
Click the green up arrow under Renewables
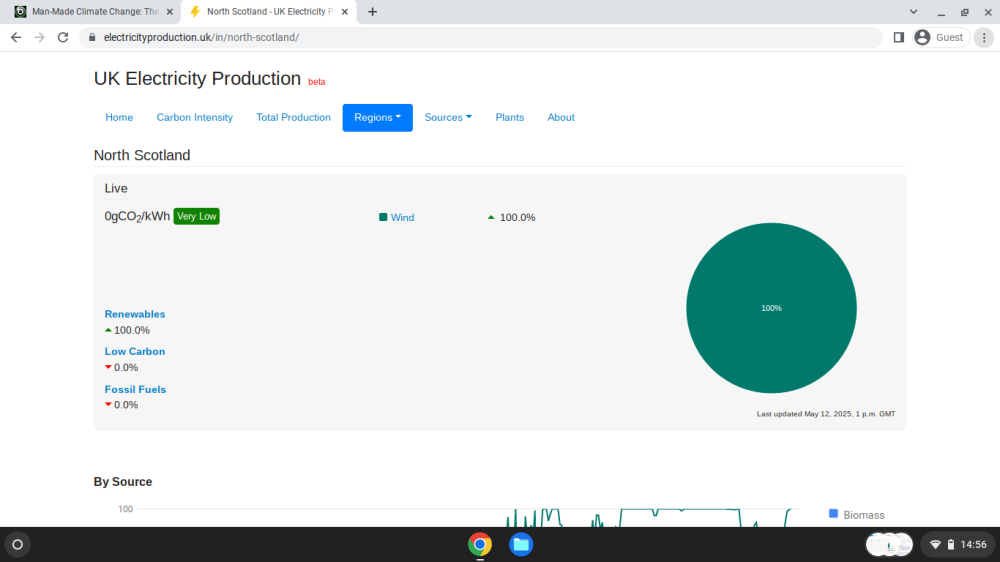click(x=108, y=330)
